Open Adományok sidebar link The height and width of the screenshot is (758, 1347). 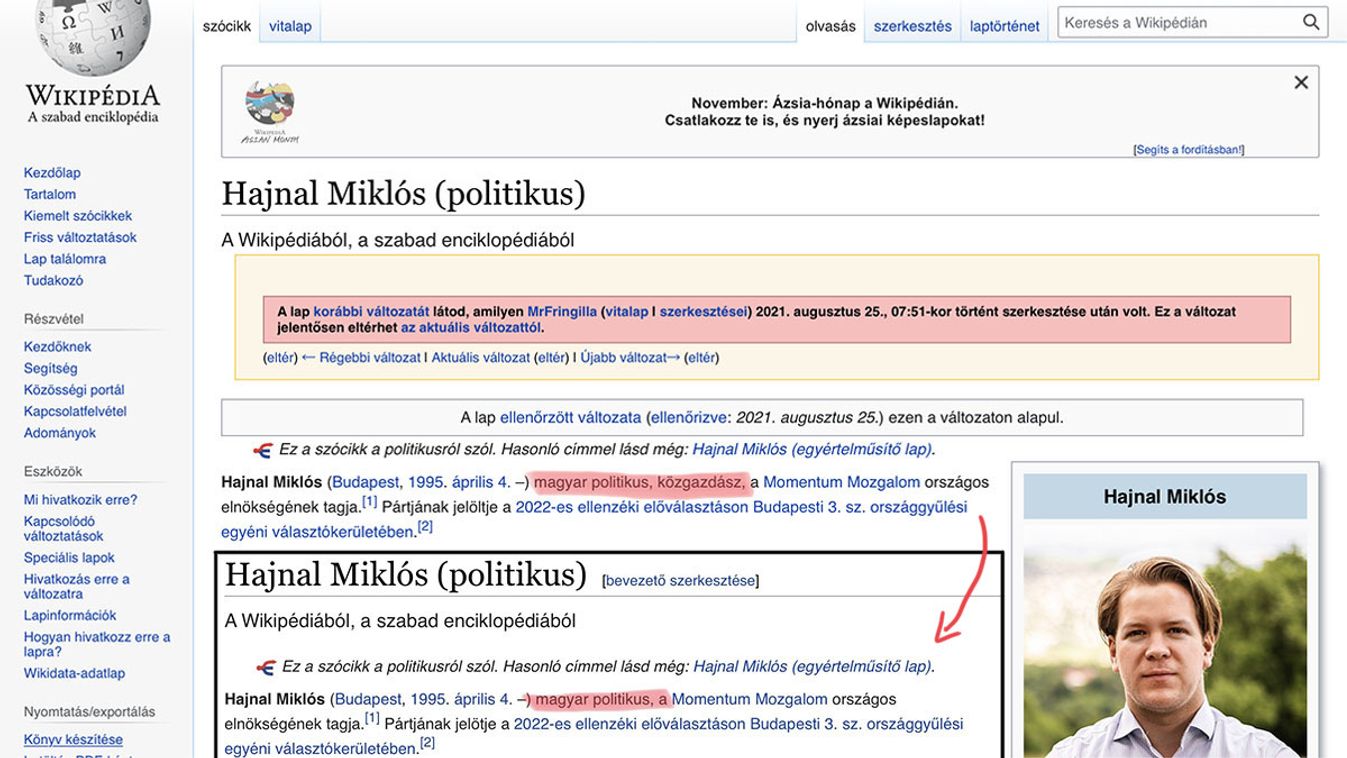(x=60, y=433)
